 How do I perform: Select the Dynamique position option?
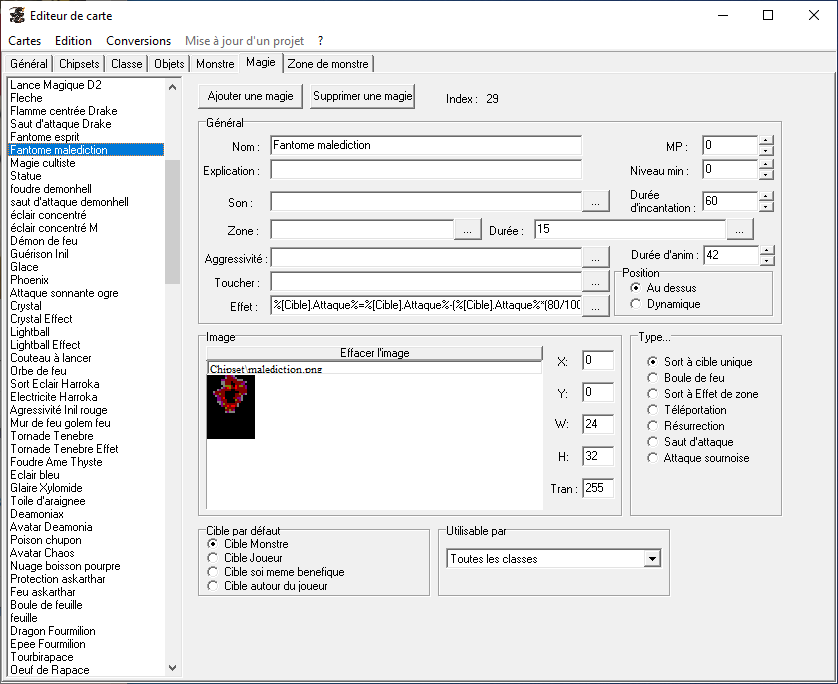point(636,304)
